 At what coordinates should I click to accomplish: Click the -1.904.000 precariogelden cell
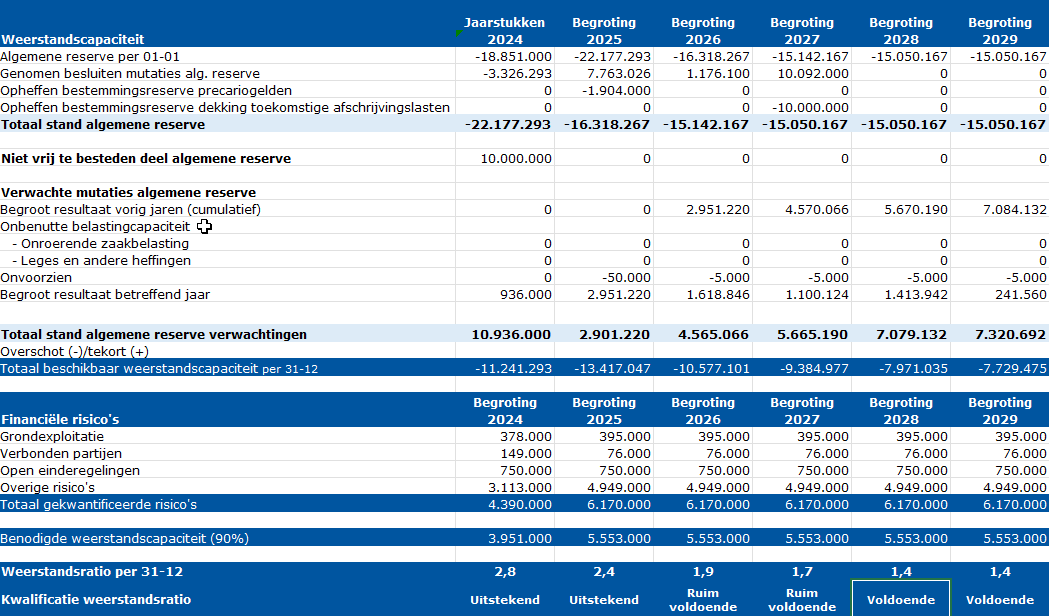616,90
